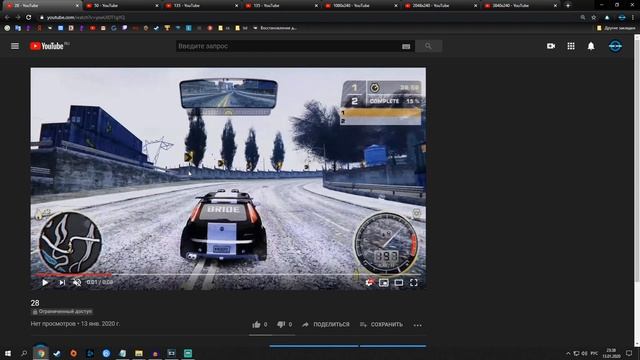This screenshot has height=360, width=640.
Task: Open the Windows action center
Action: pyautogui.click(x=629, y=353)
